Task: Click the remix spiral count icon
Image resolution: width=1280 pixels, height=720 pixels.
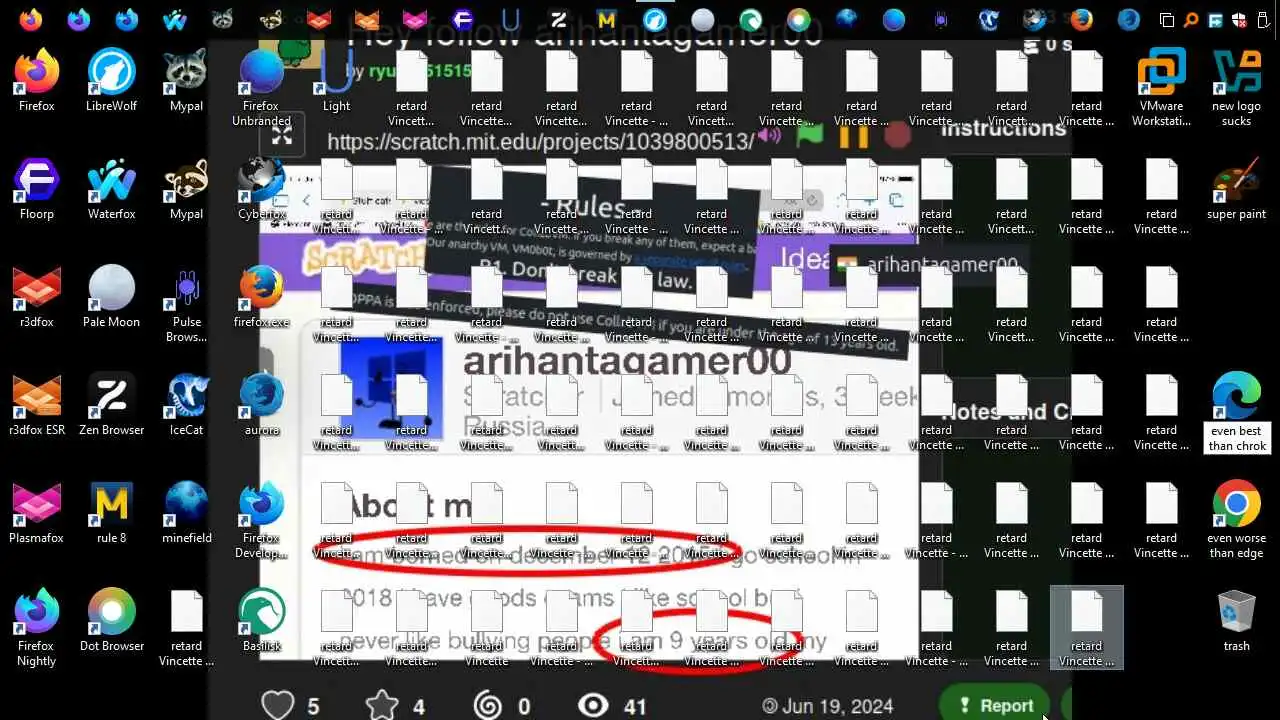Action: click(487, 705)
